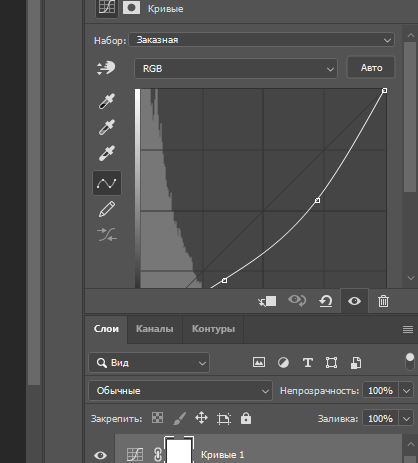
Task: Select the on-image targeted adjustment tool
Action: [106, 68]
